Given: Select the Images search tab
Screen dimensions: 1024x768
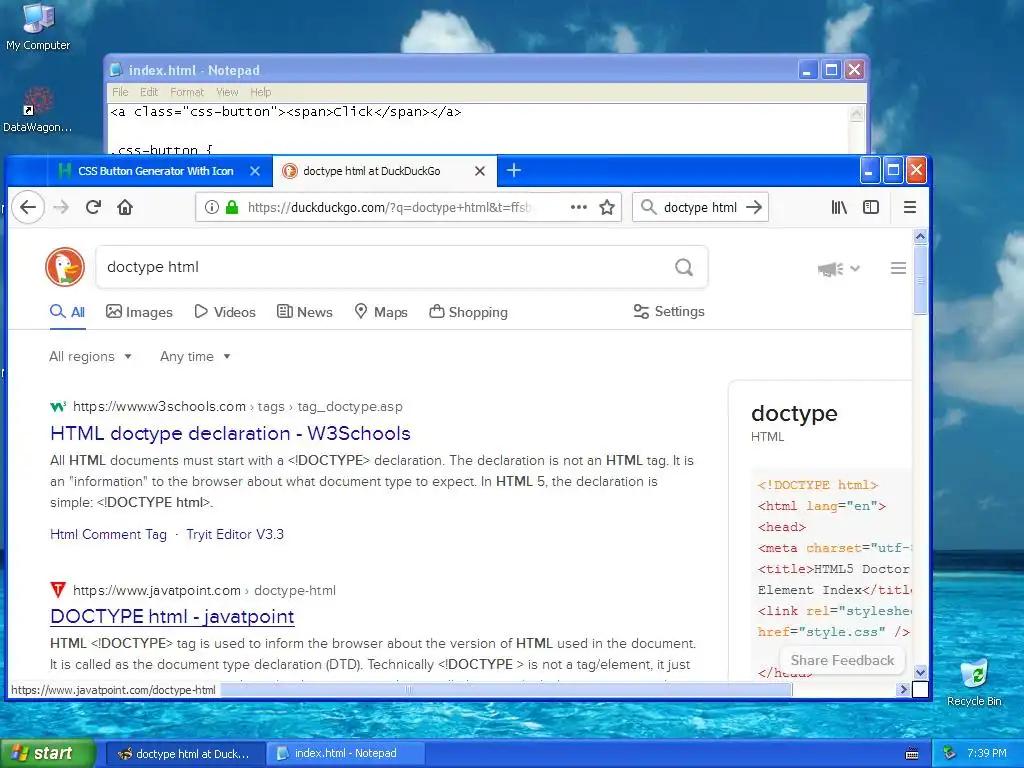Looking at the screenshot, I should point(139,312).
